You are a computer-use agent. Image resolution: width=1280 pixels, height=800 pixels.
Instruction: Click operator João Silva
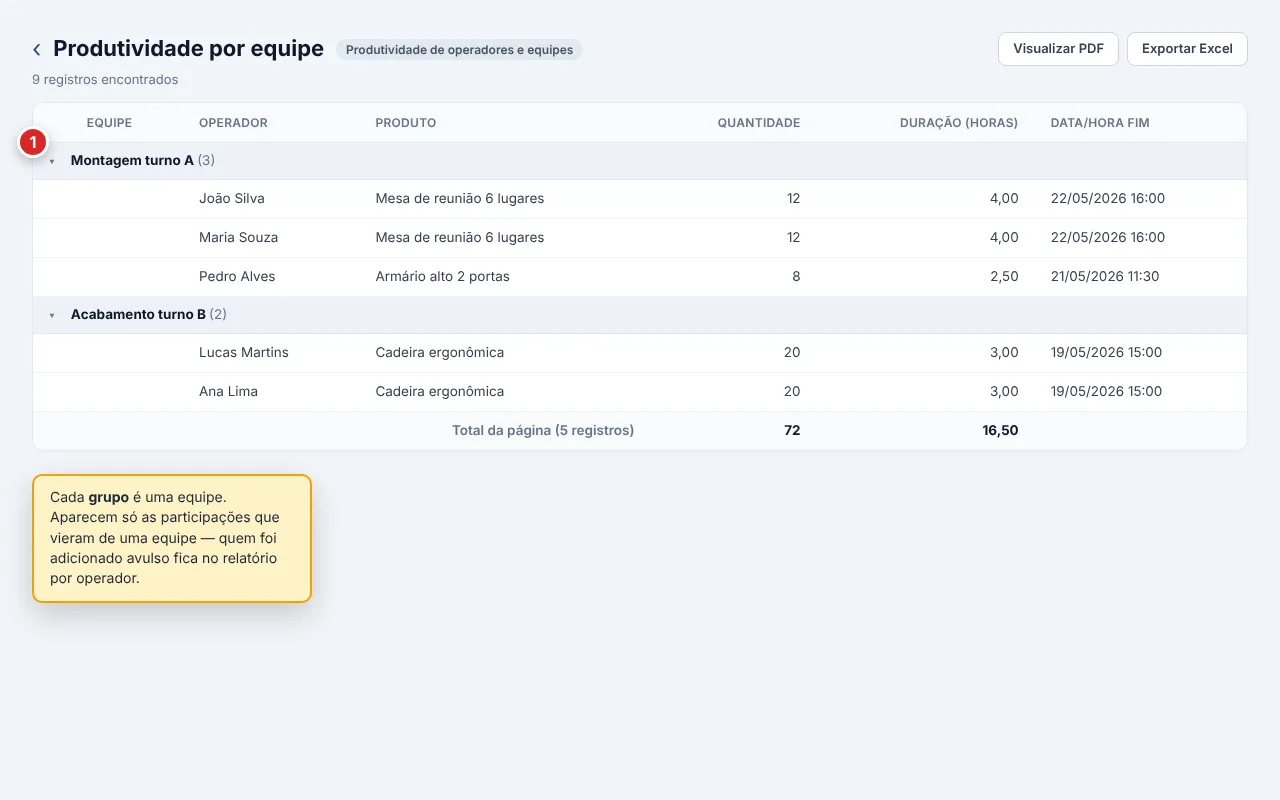point(232,198)
